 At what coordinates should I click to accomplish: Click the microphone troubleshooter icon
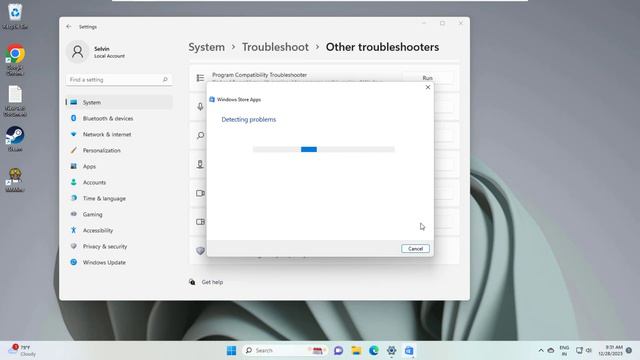(200, 107)
